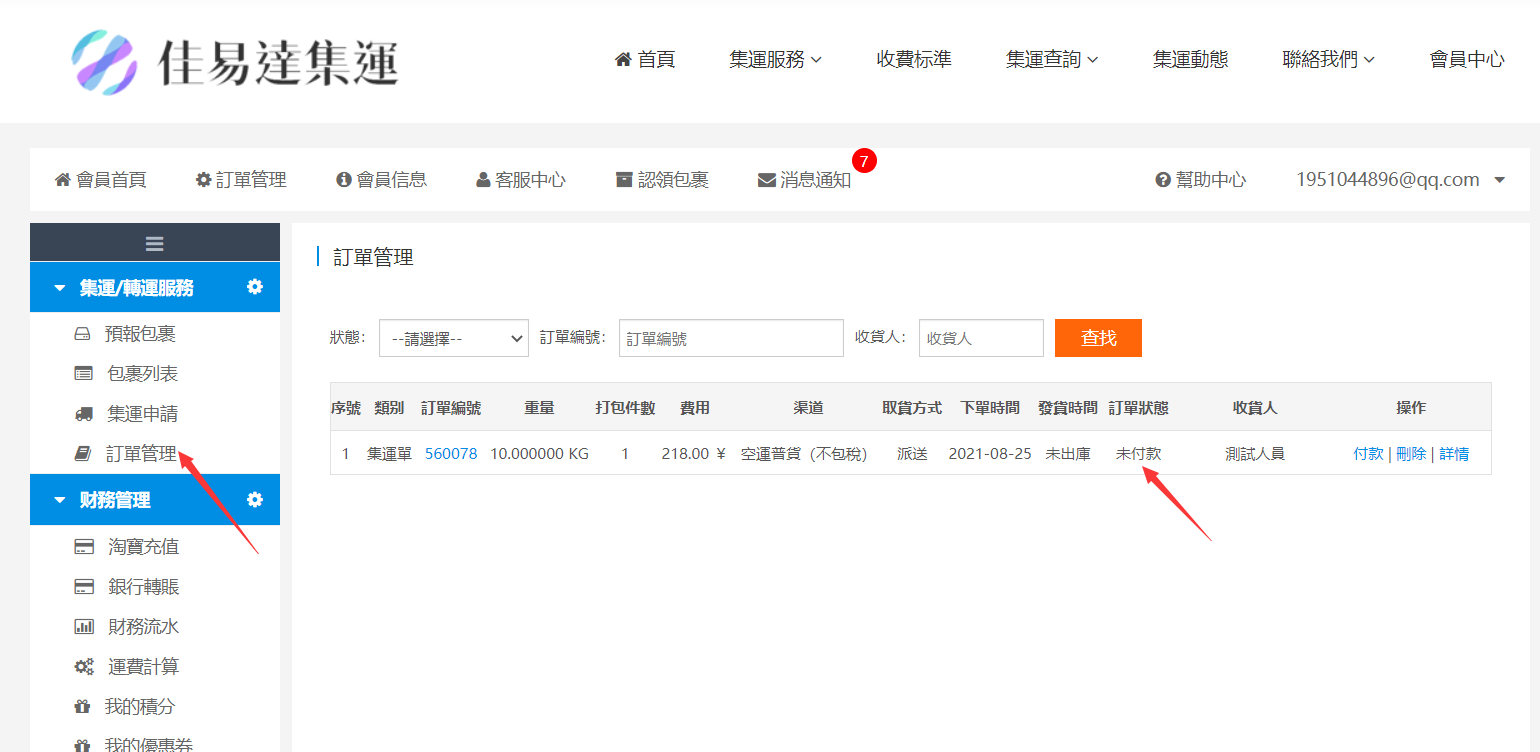1540x752 pixels.
Task: Click the archive box icon beside 認領包裹
Action: [x=624, y=180]
